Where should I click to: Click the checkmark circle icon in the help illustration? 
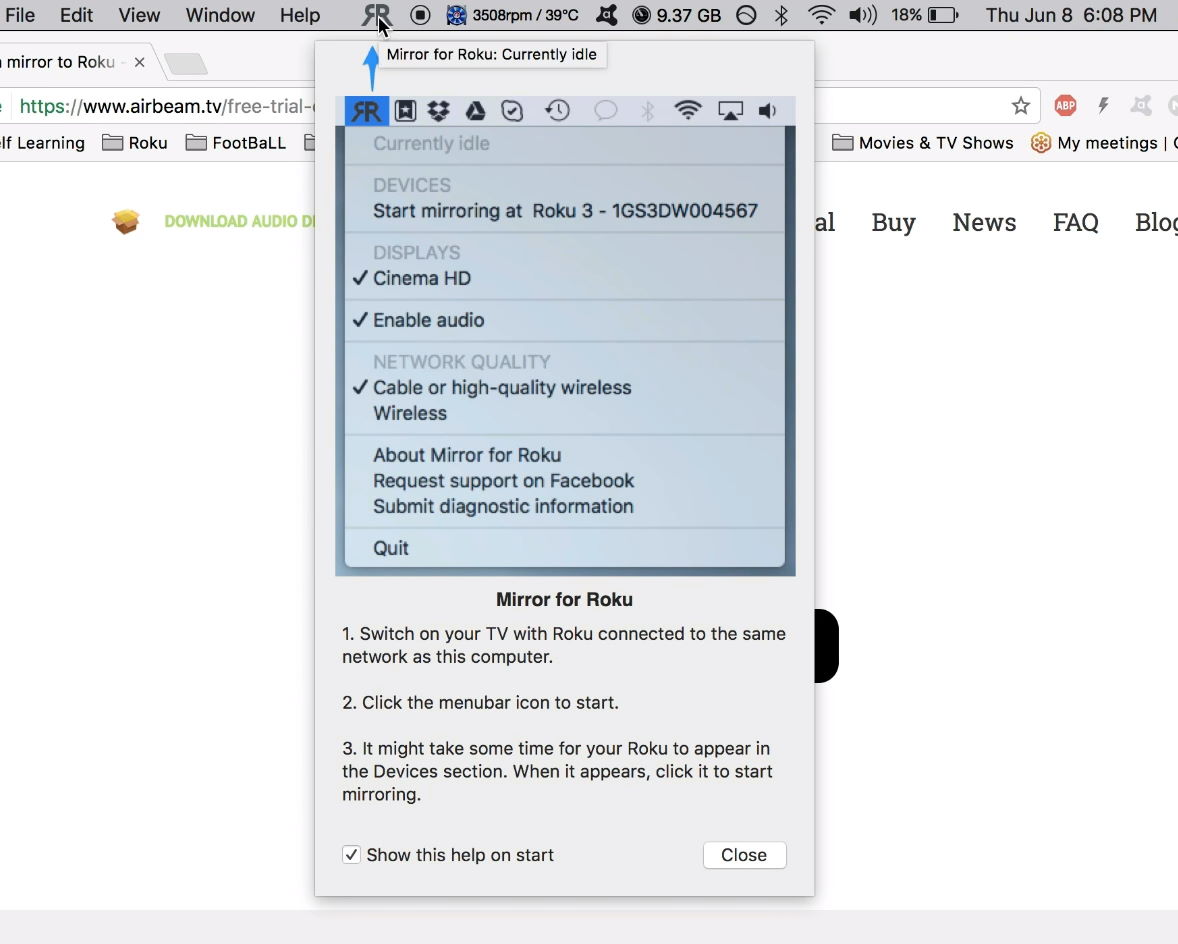(512, 111)
